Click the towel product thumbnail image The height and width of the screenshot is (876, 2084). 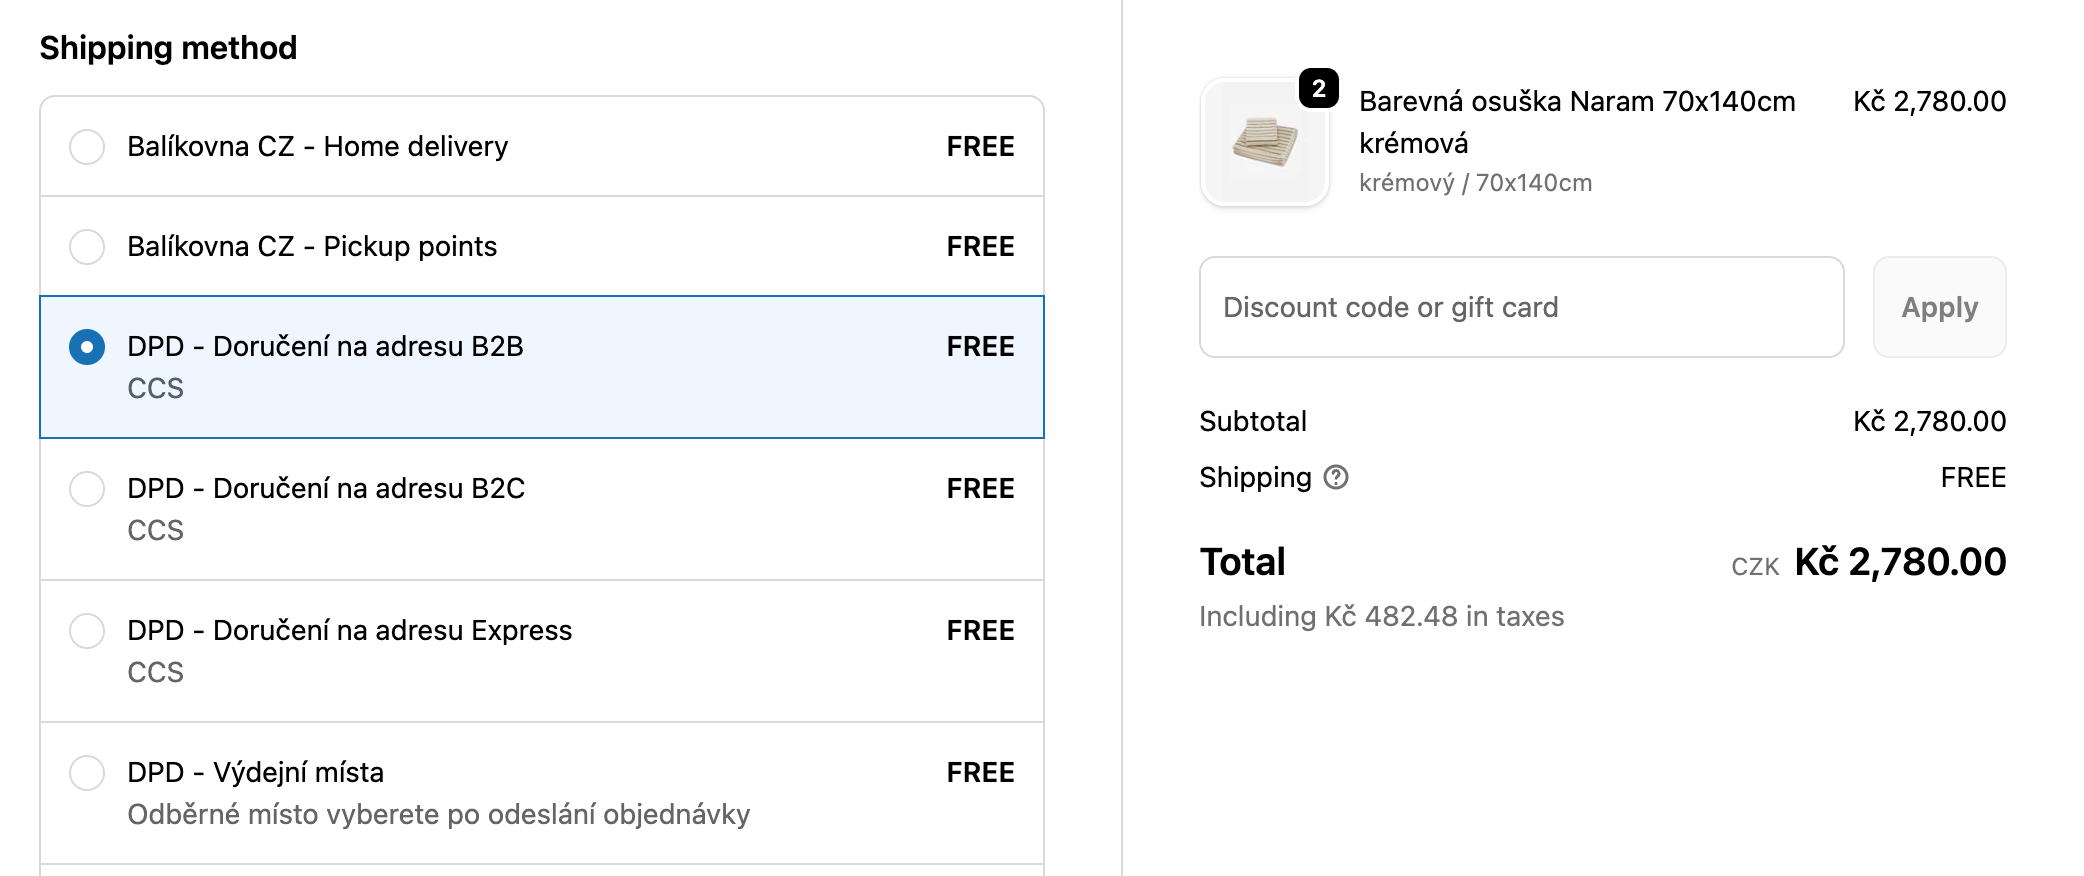click(x=1265, y=142)
